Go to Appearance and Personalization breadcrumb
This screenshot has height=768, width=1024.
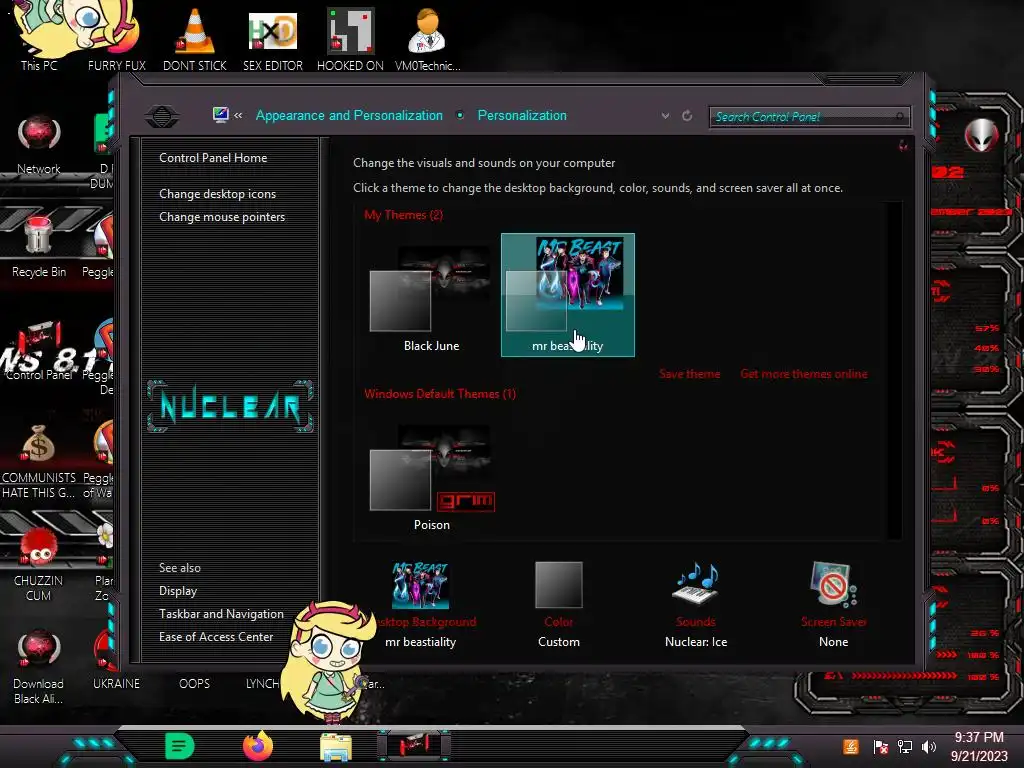(x=349, y=116)
